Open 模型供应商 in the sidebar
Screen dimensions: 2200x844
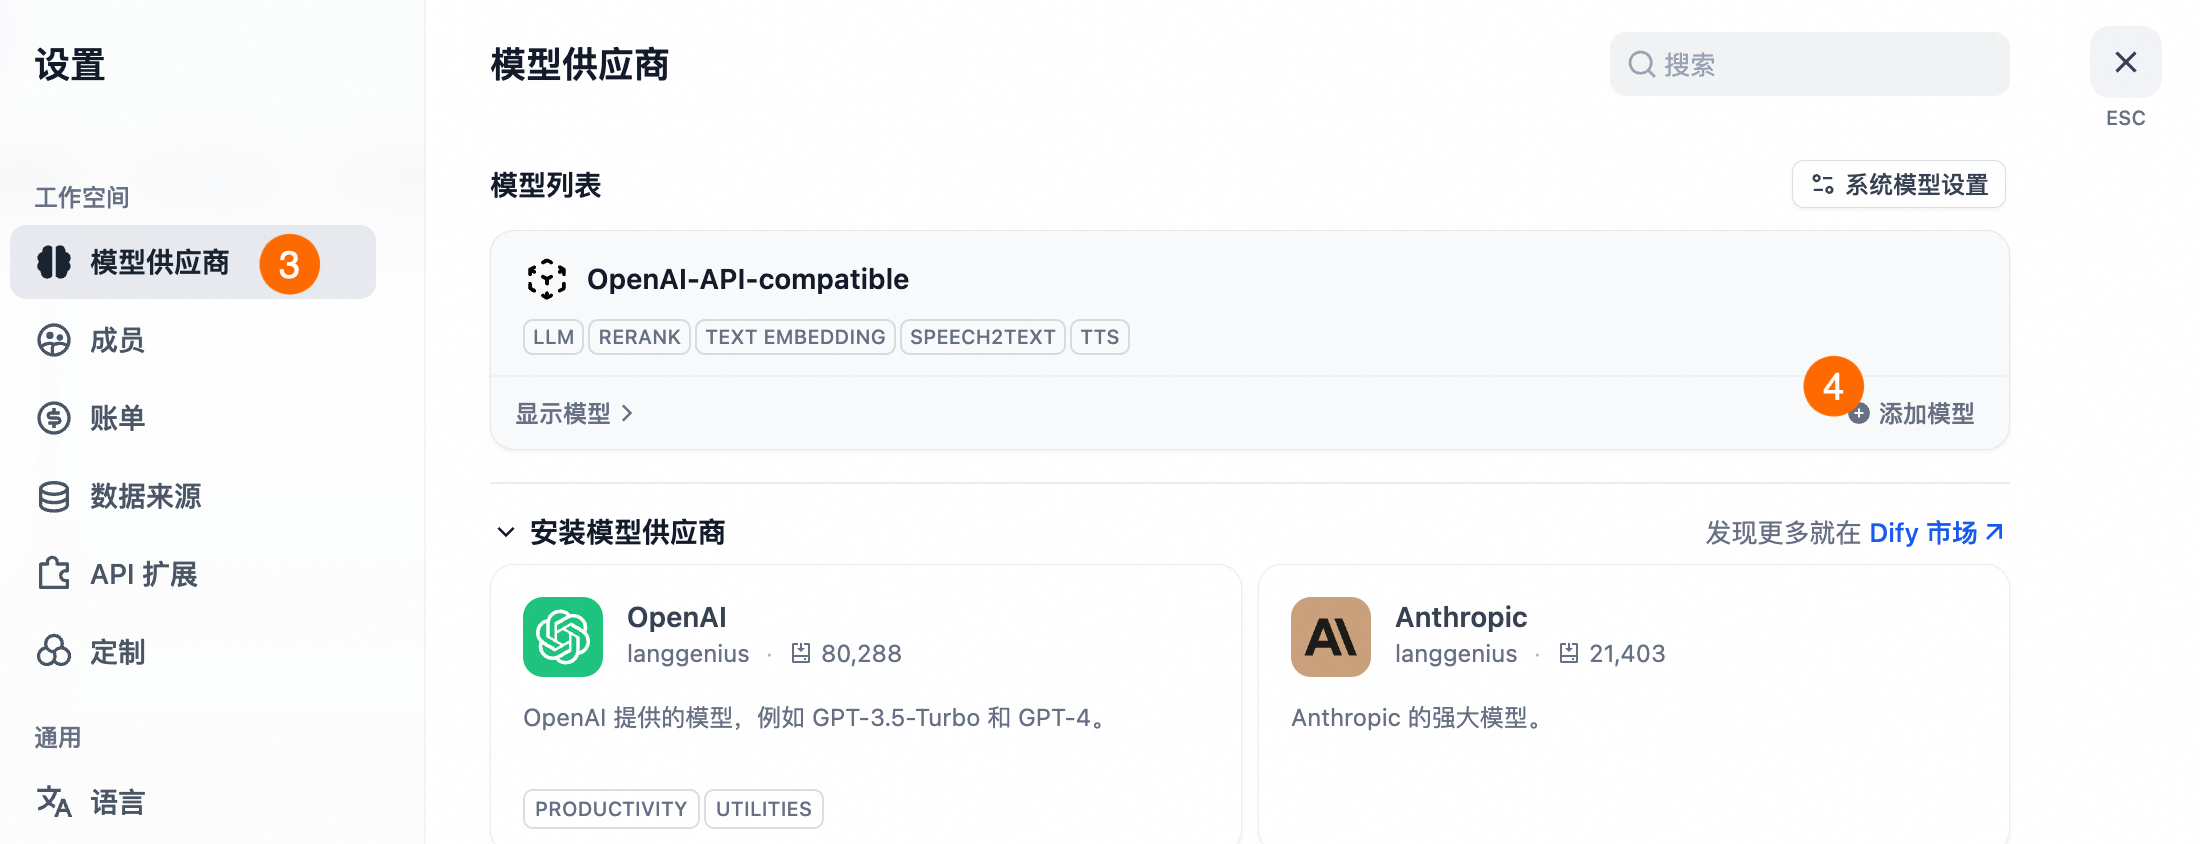pyautogui.click(x=193, y=262)
